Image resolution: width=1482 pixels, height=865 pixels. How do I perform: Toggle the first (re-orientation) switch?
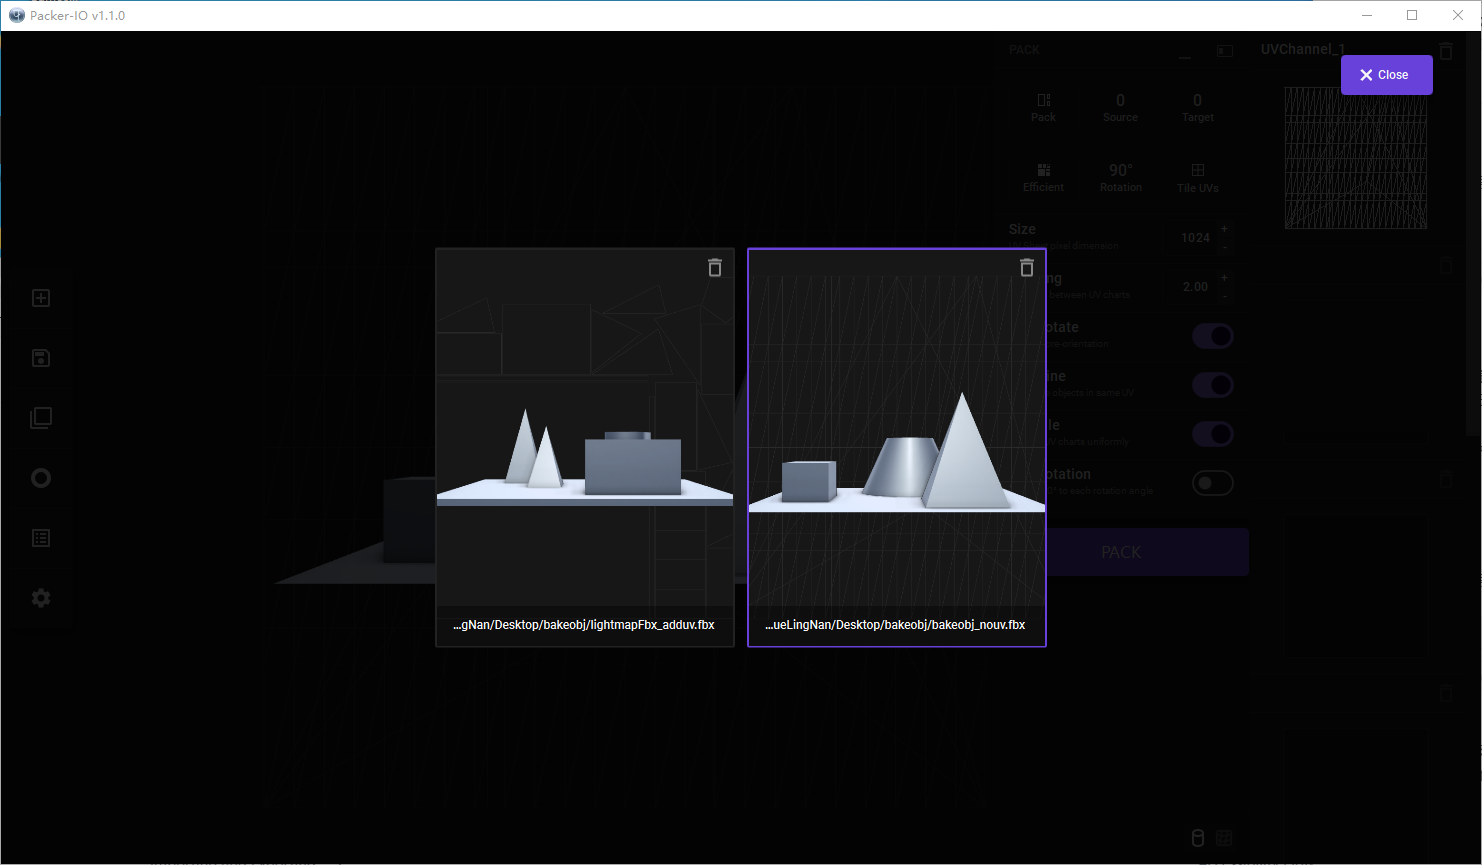(1213, 336)
